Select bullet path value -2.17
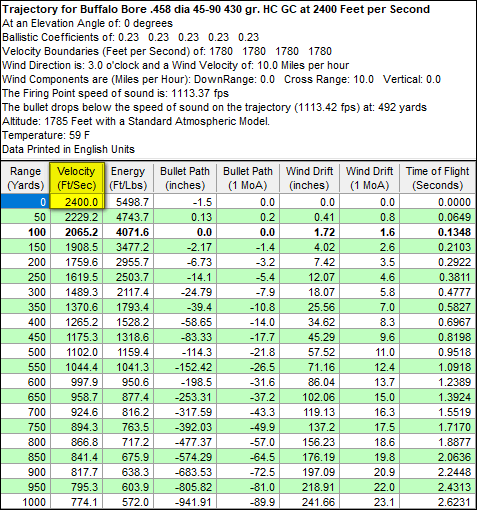The image size is (477, 510). tap(185, 247)
